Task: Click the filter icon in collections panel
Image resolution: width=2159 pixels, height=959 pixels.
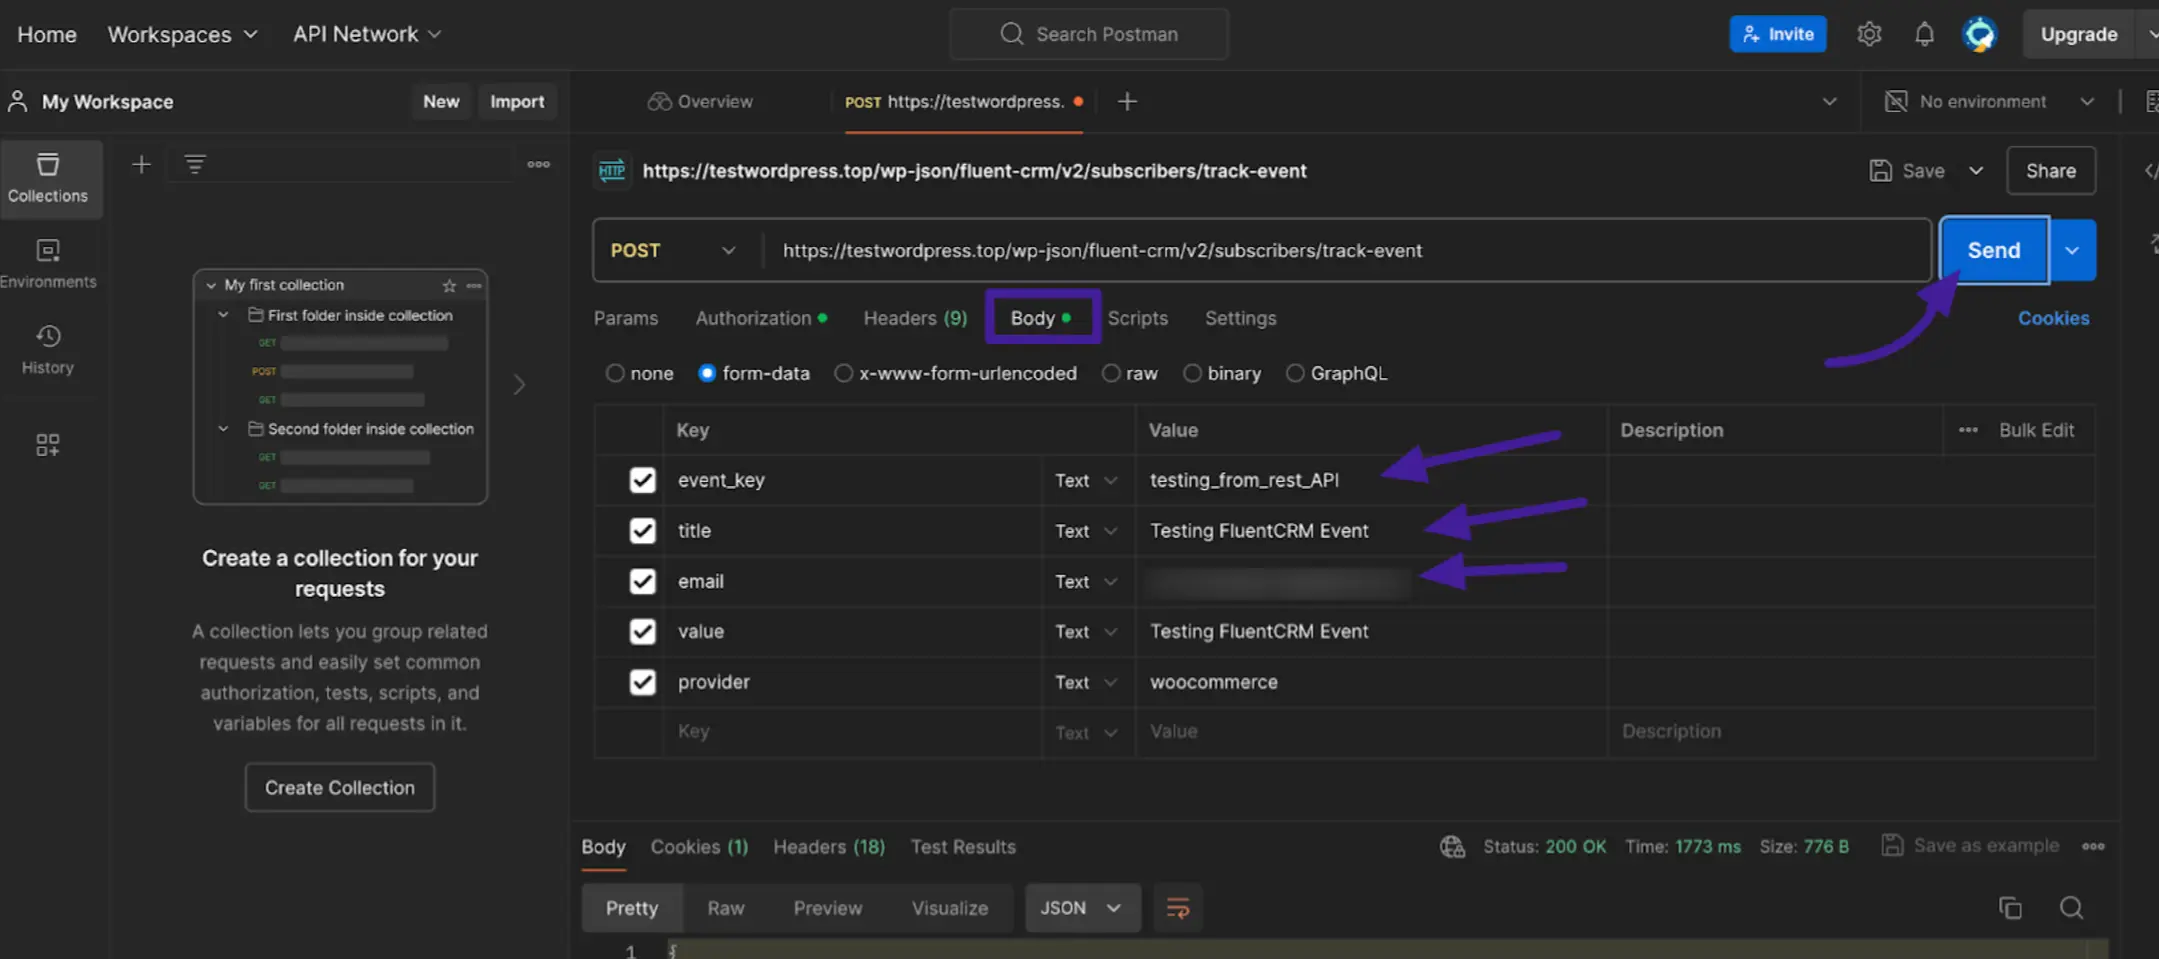Action: pos(195,164)
